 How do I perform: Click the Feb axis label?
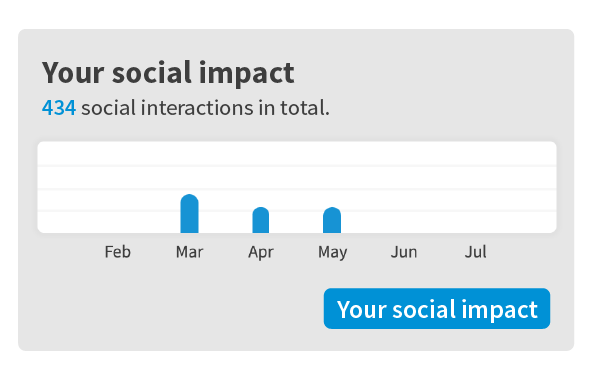point(118,252)
